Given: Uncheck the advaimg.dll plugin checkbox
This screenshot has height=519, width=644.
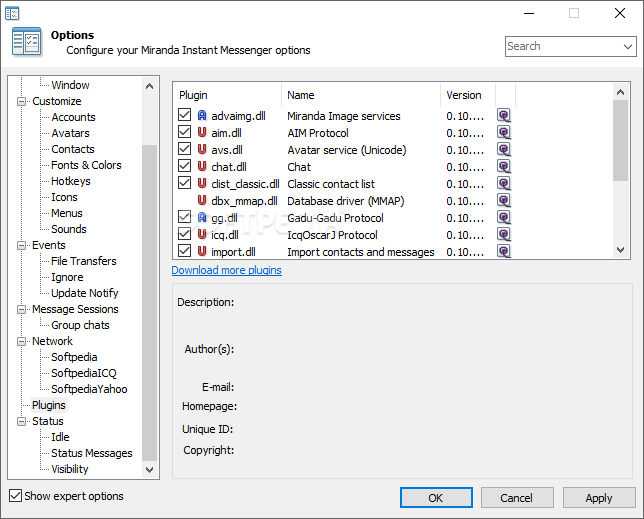Looking at the screenshot, I should coord(184,115).
